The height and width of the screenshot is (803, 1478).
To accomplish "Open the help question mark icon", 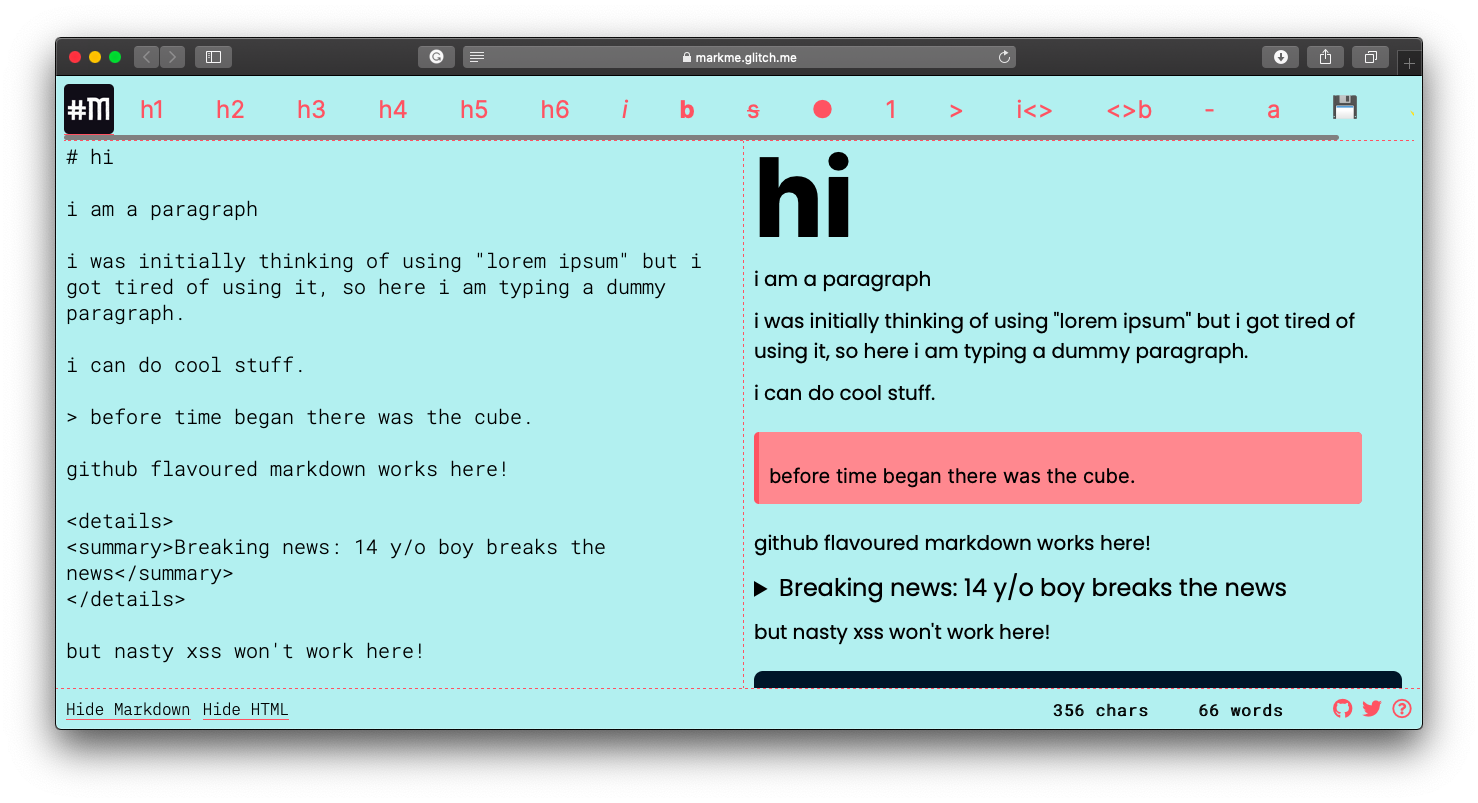I will 1402,709.
